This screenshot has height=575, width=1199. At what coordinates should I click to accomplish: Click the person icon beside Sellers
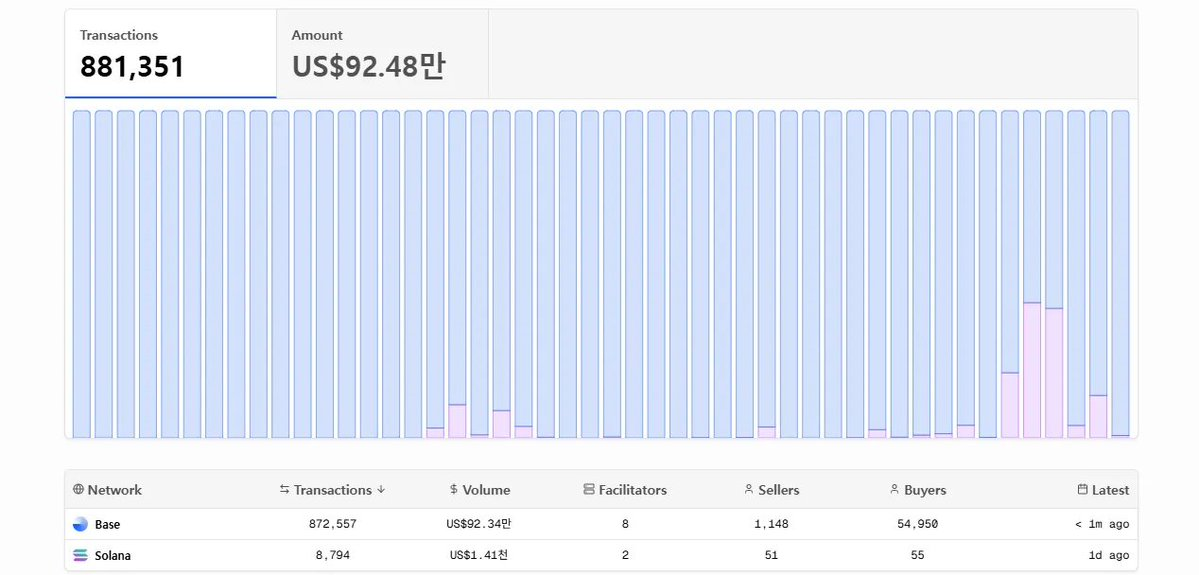coord(749,490)
